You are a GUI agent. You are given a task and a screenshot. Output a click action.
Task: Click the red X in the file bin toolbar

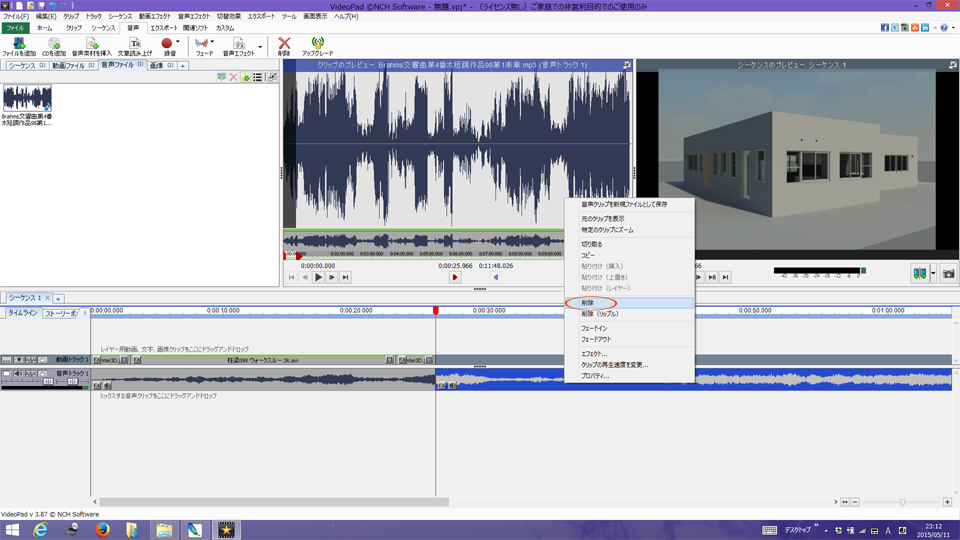(233, 77)
